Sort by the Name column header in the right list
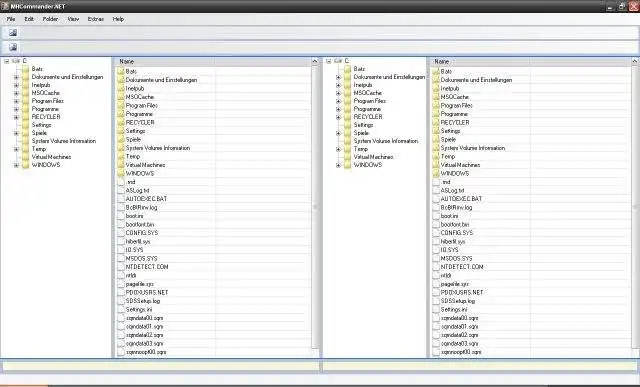The width and height of the screenshot is (640, 387). [480, 62]
